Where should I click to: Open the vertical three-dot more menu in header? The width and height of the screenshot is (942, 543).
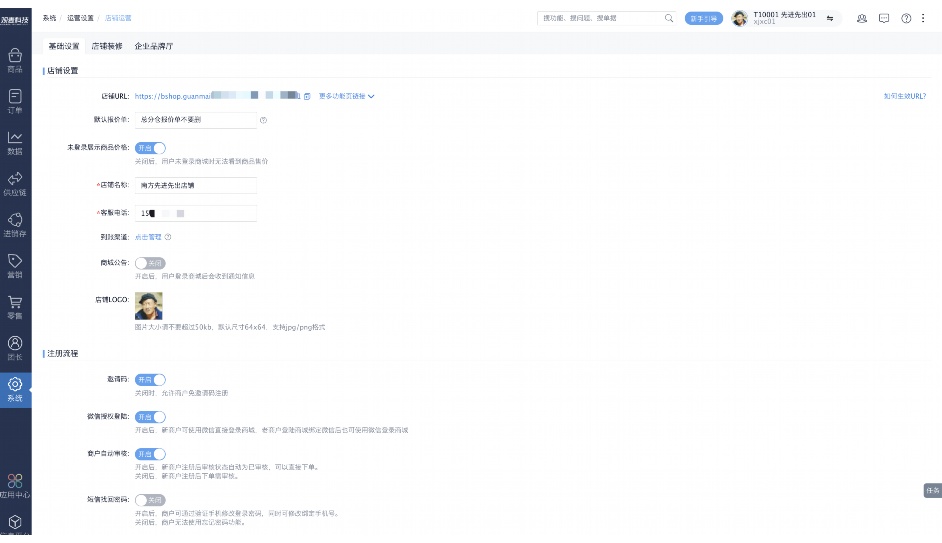coord(925,18)
